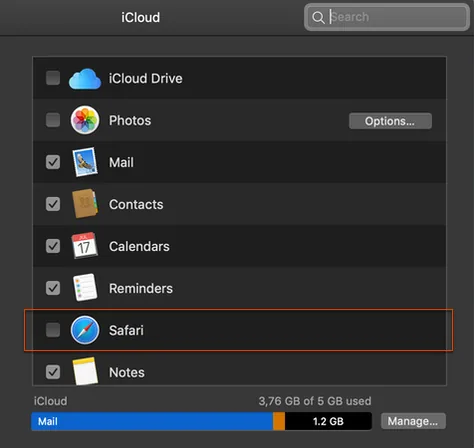The width and height of the screenshot is (474, 448).
Task: Select the iCloud Drive label
Action: (146, 79)
